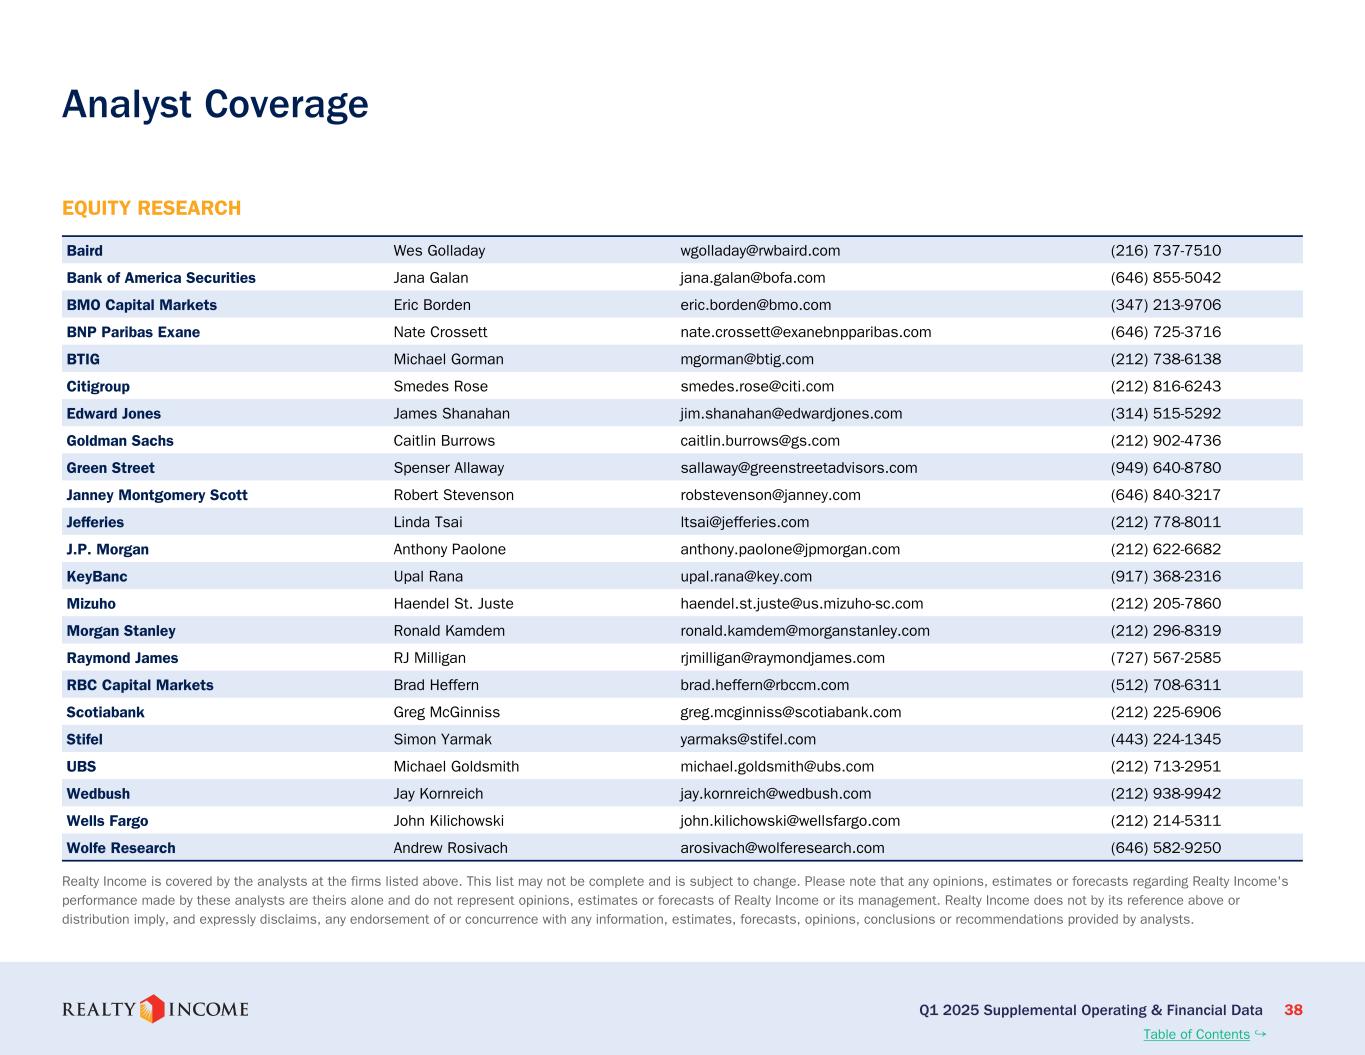
Task: Click the Analyst Coverage page title
Action: pos(215,104)
